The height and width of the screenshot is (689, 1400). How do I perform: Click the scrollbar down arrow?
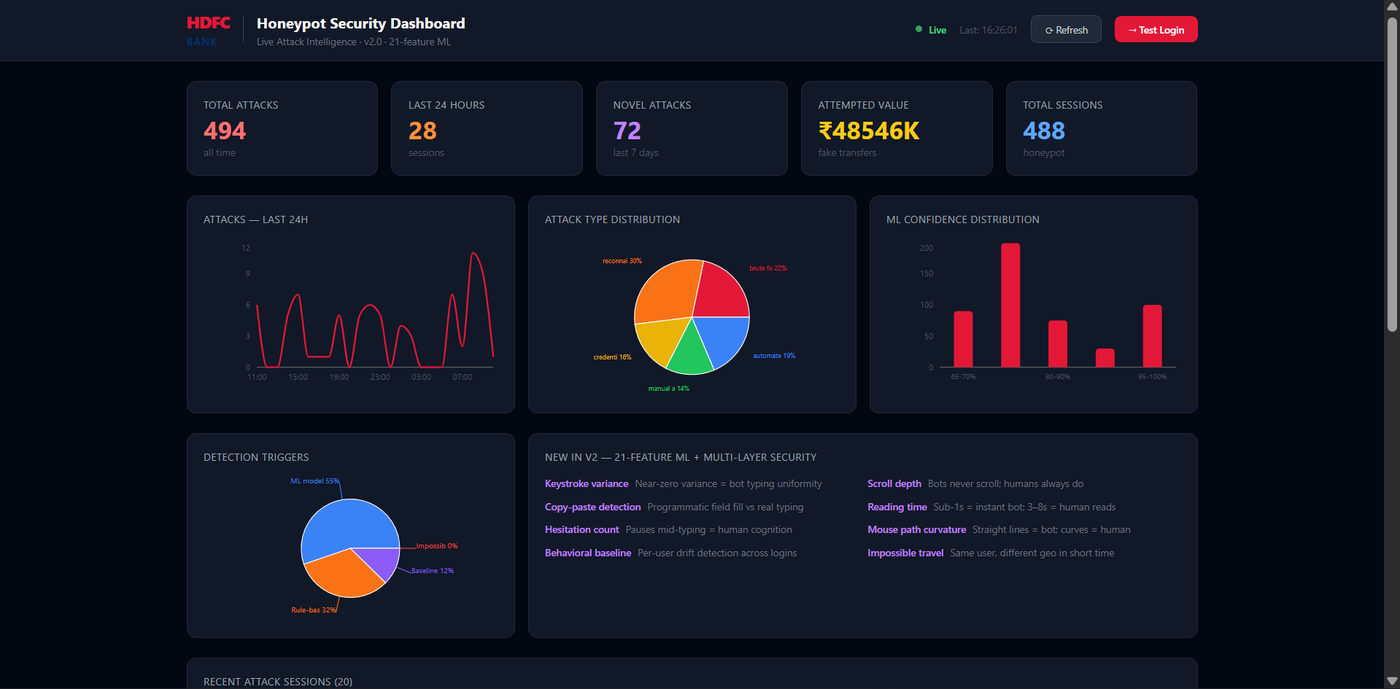(x=1391, y=681)
